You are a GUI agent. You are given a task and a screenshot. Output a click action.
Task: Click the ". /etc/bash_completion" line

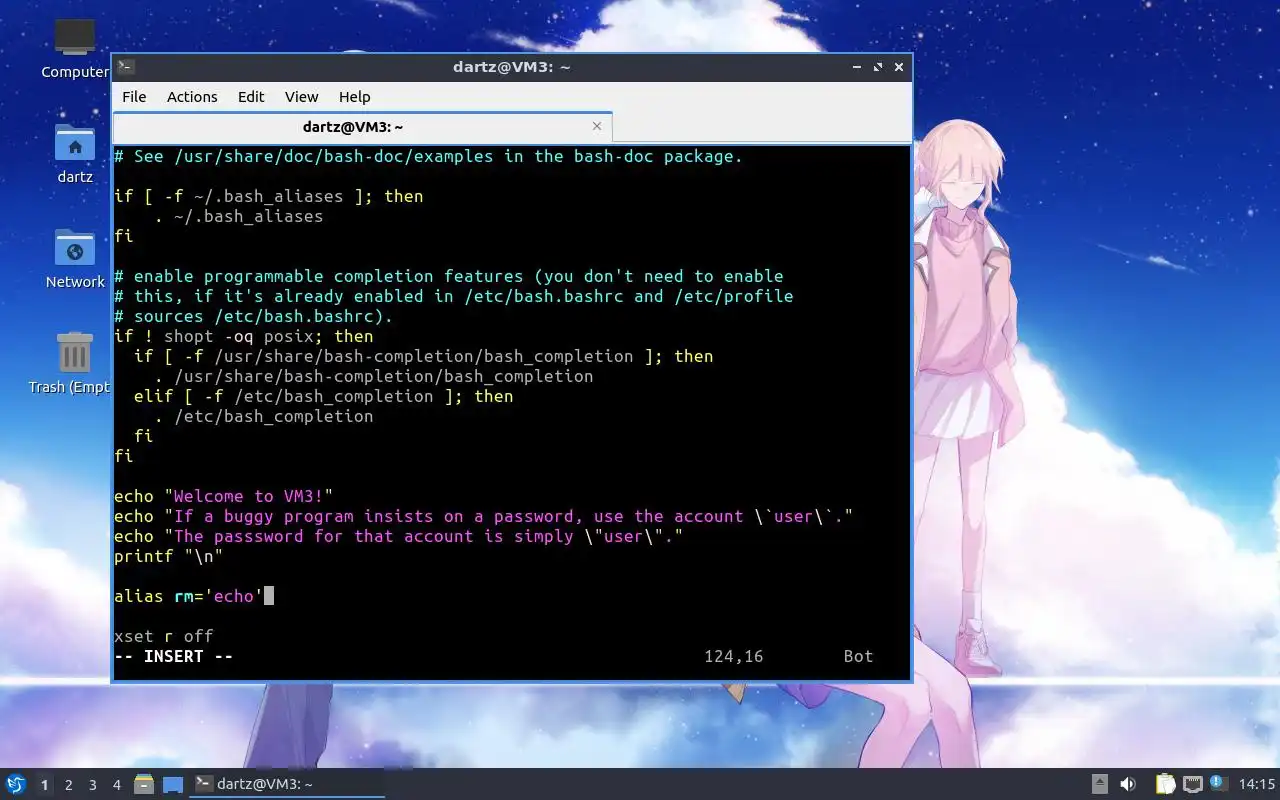click(x=264, y=416)
